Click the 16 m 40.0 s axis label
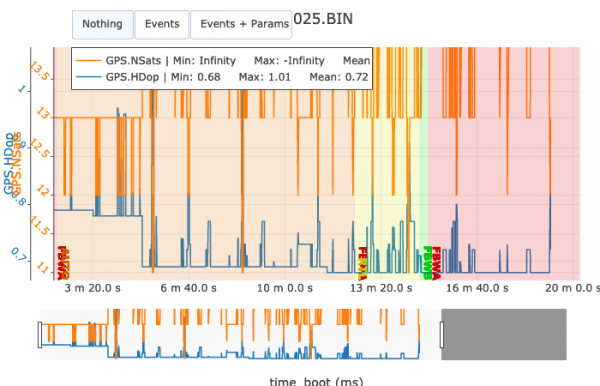Screen dimensions: 600x386 coord(477,288)
